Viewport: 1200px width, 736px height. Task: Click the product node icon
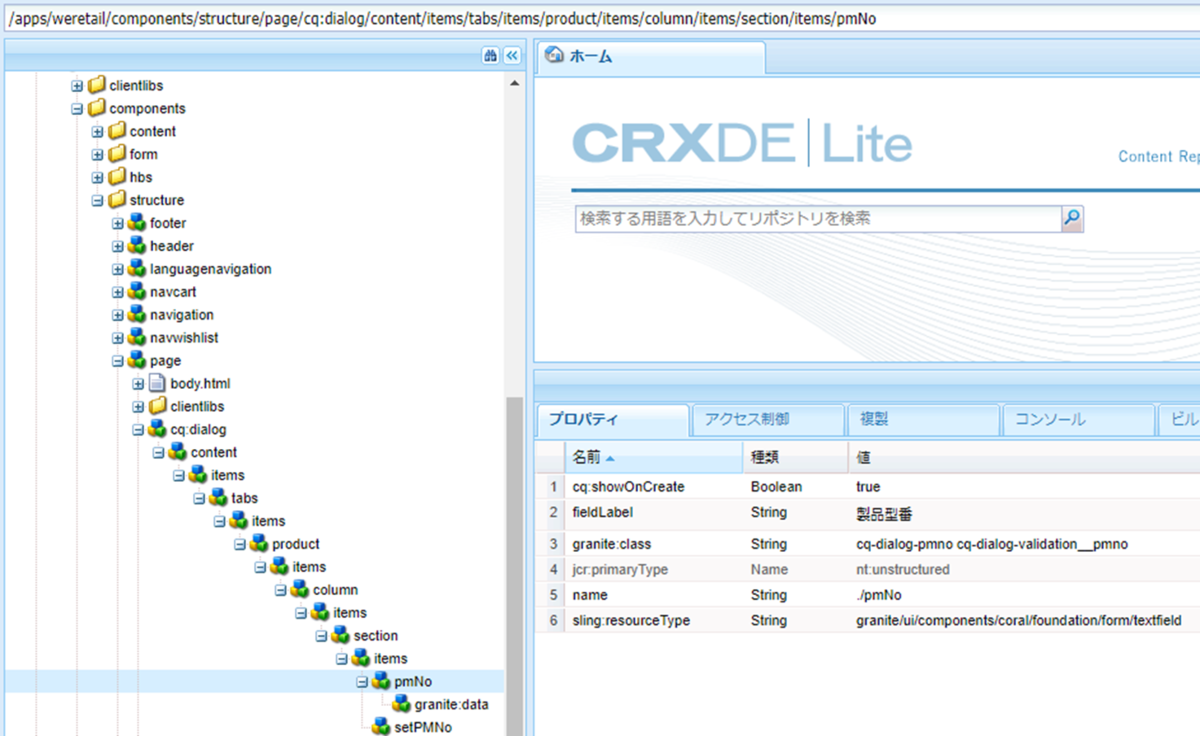[259, 544]
